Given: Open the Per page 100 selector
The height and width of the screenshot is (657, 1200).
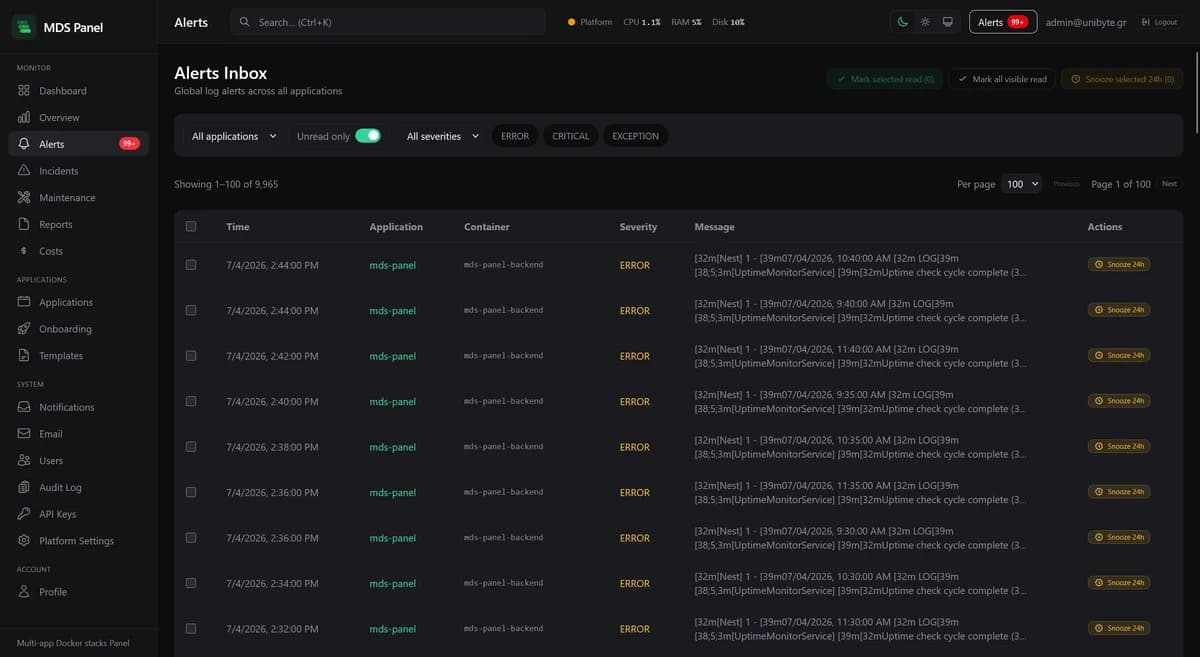Looking at the screenshot, I should [1022, 184].
